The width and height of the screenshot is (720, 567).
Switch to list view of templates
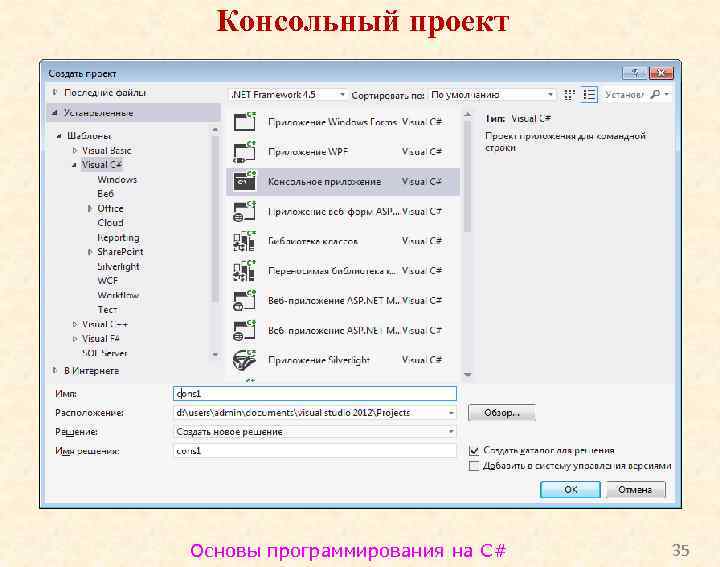click(589, 95)
